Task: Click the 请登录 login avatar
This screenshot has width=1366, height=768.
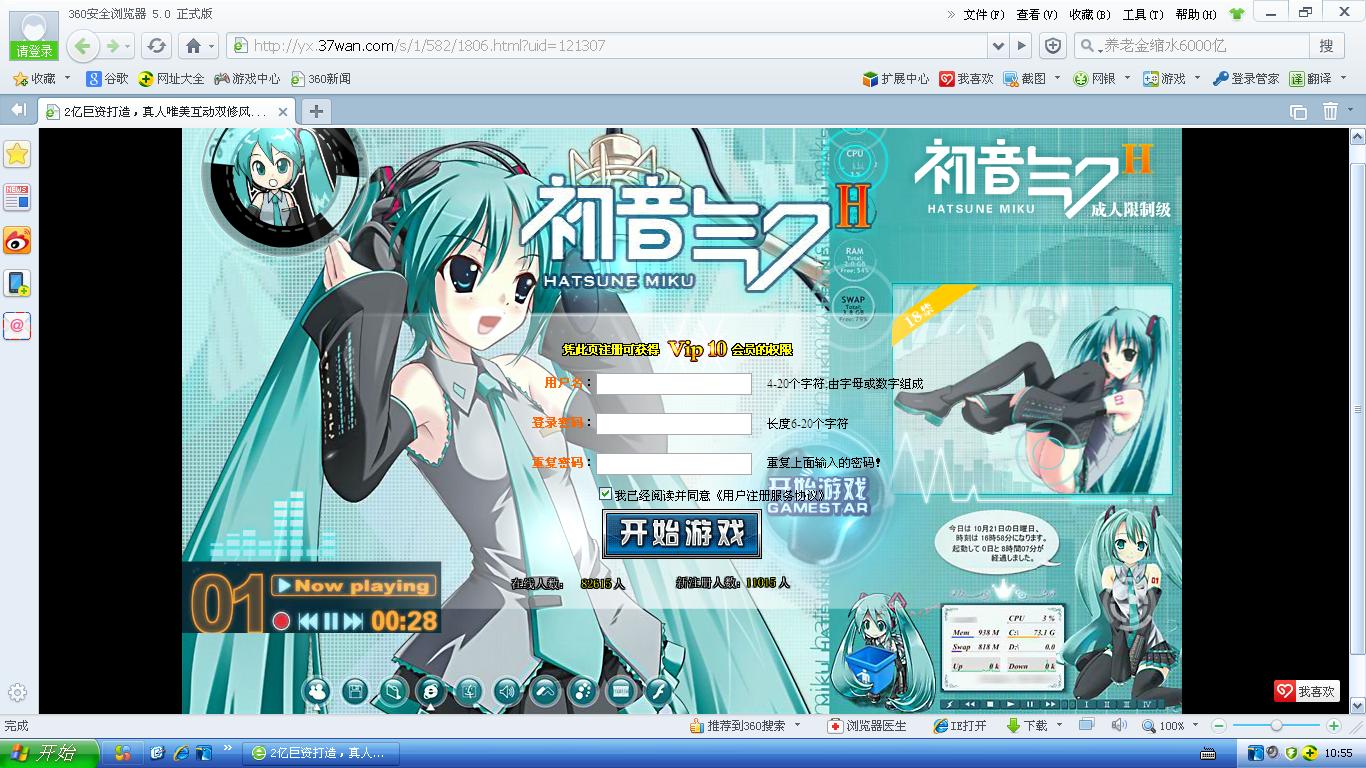Action: coord(34,37)
